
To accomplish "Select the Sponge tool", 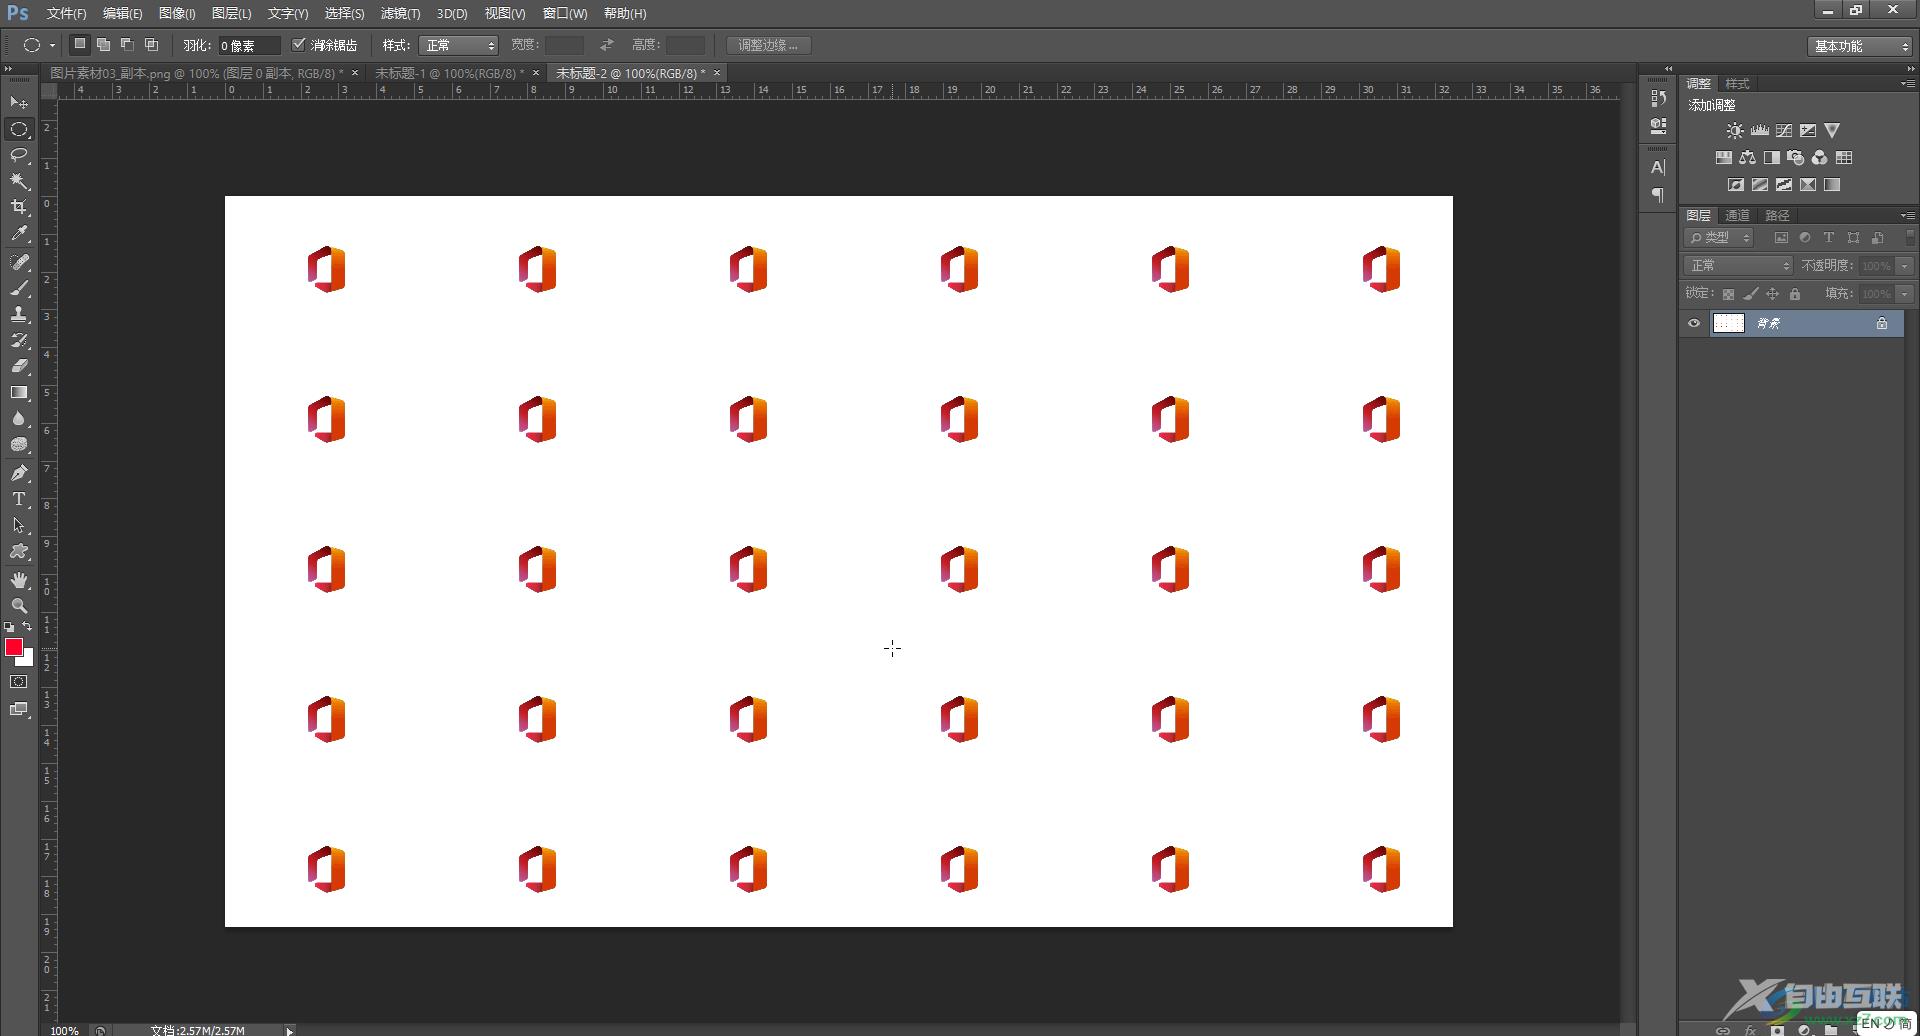I will [x=19, y=444].
